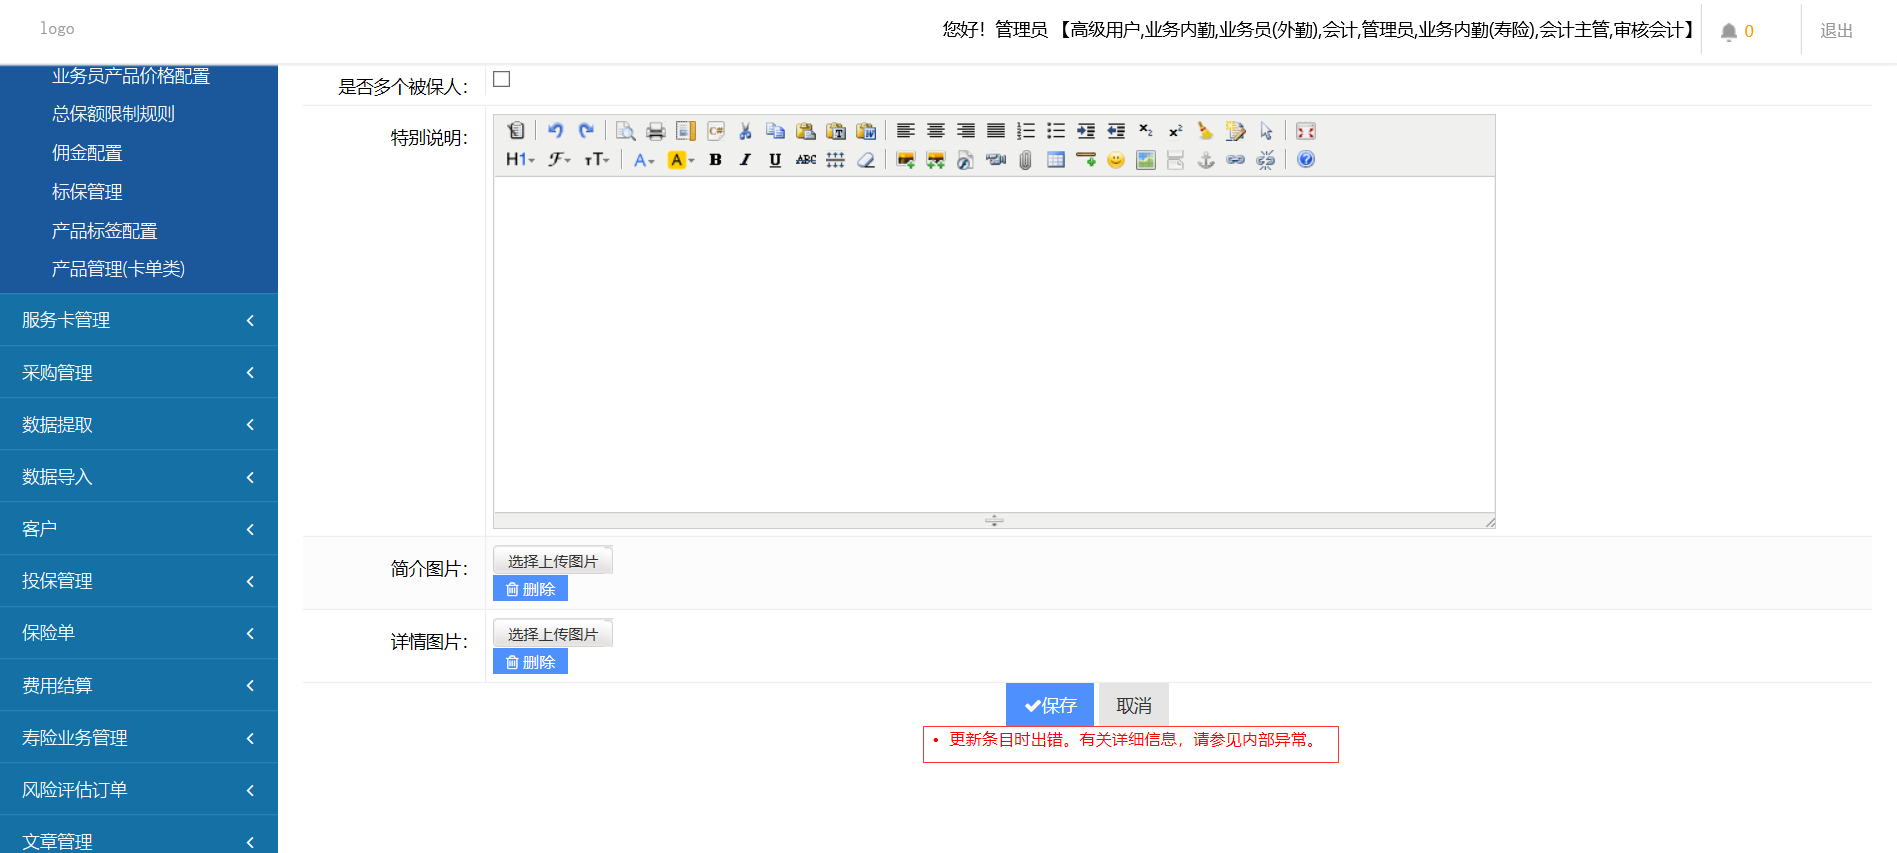The height and width of the screenshot is (853, 1897).
Task: Apply italic formatting
Action: [x=746, y=160]
